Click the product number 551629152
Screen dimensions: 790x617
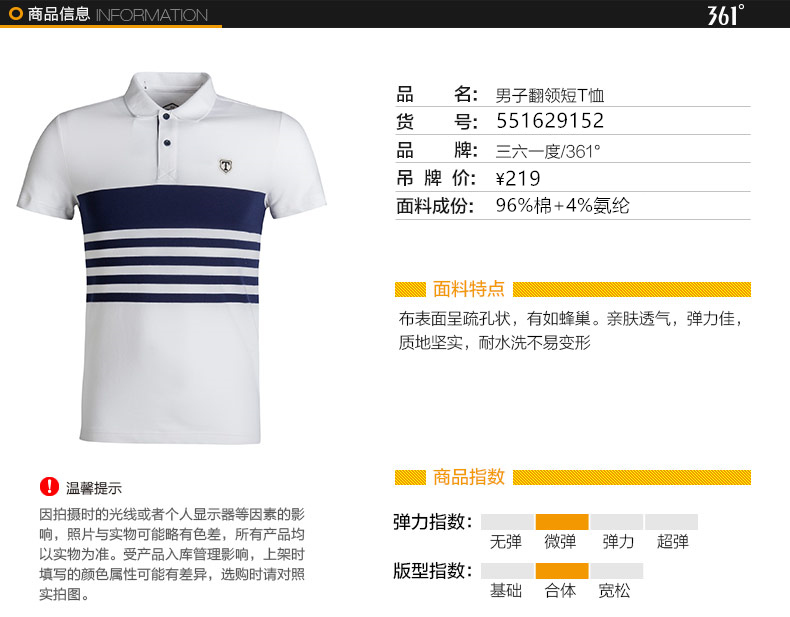tap(550, 121)
